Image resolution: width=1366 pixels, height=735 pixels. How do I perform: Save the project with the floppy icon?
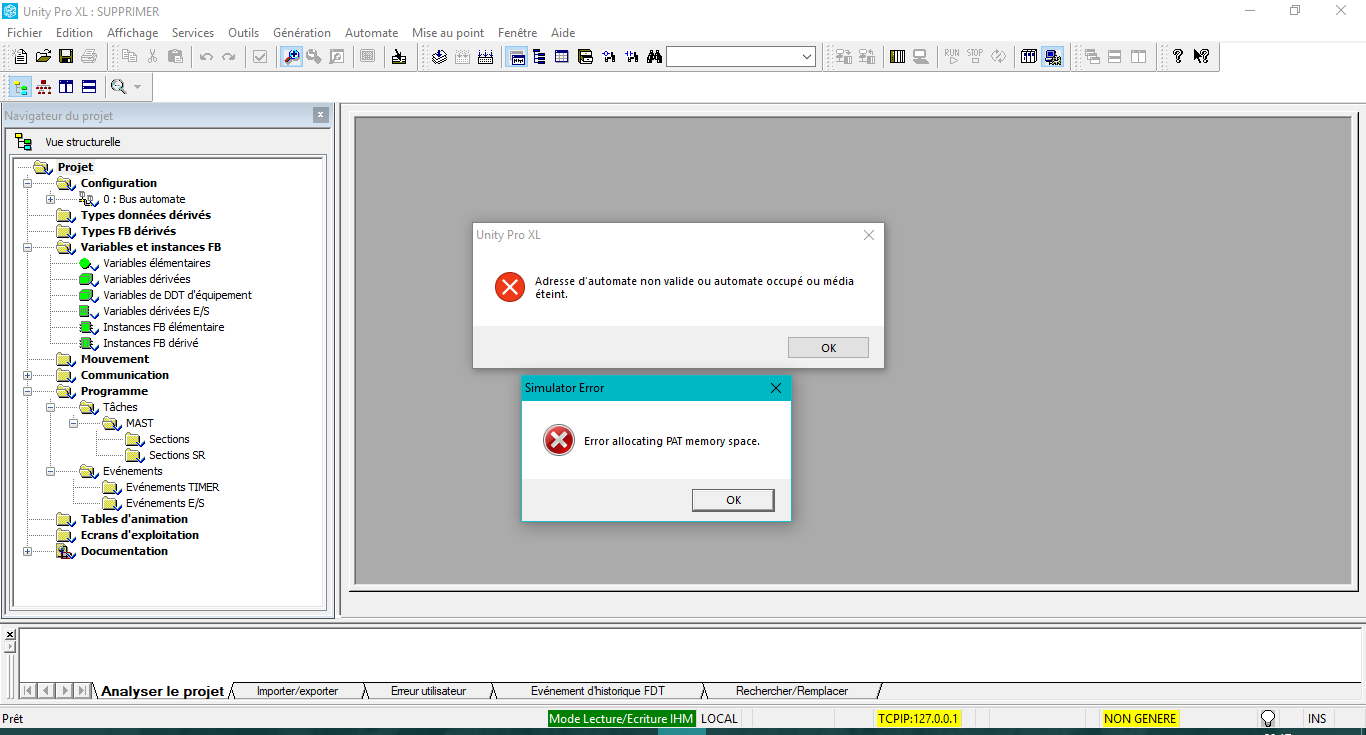[x=66, y=57]
